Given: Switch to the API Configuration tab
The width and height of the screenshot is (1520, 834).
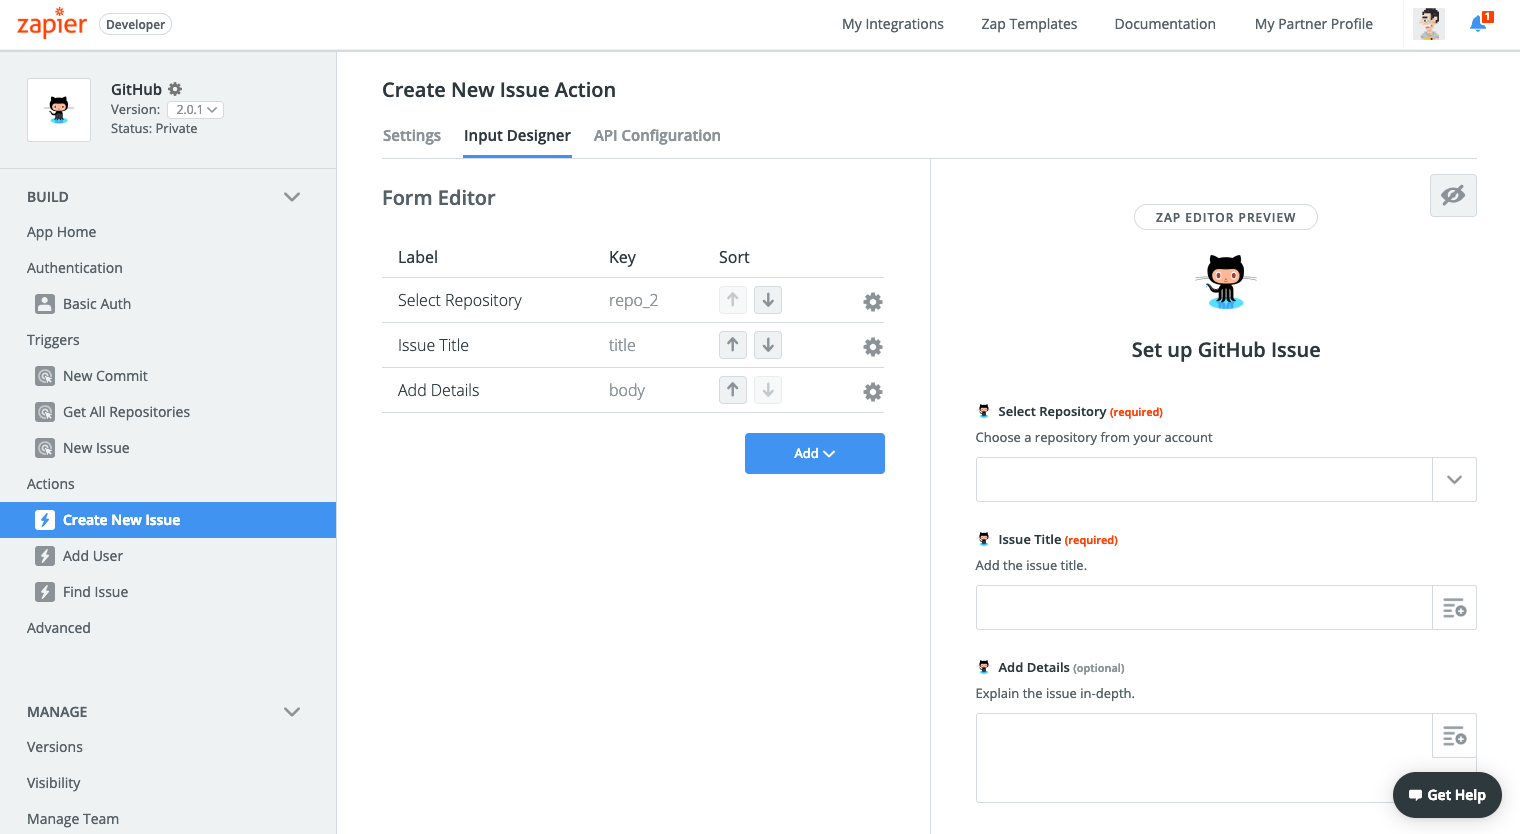Looking at the screenshot, I should [x=657, y=135].
